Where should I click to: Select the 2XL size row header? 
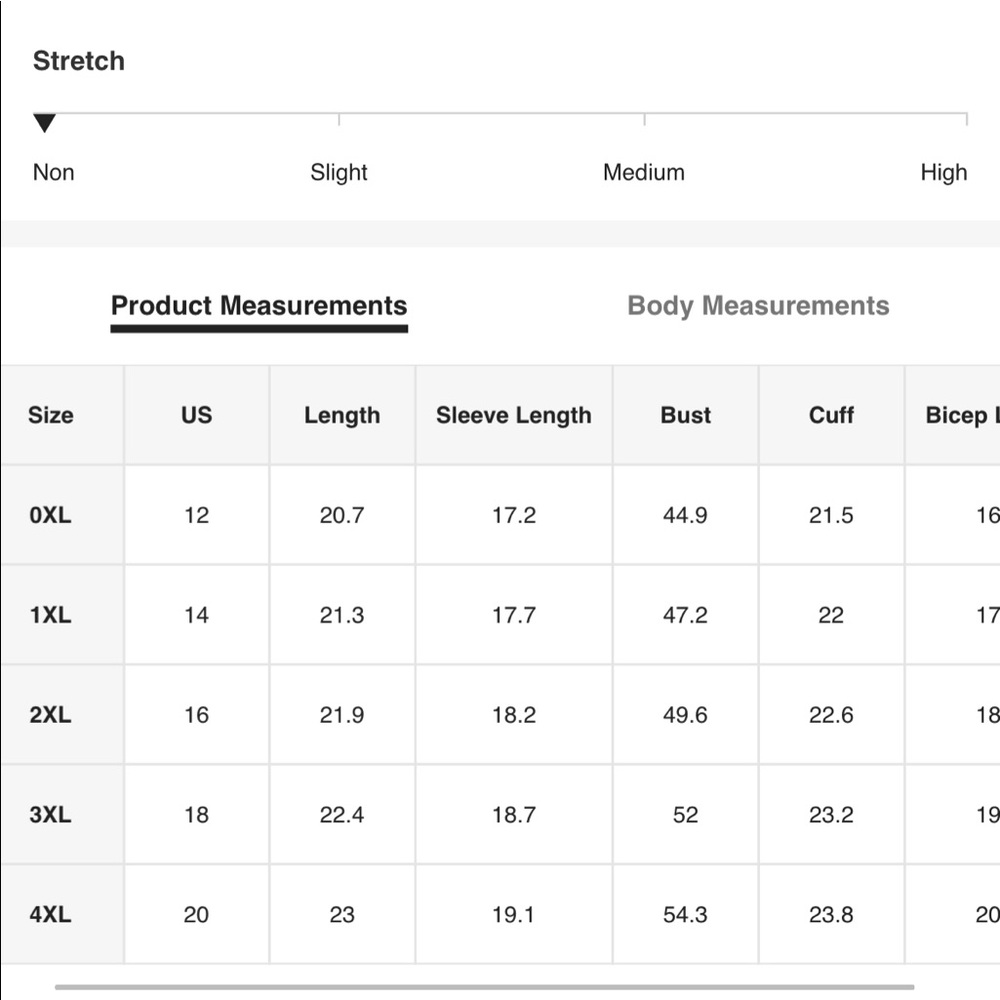click(50, 714)
